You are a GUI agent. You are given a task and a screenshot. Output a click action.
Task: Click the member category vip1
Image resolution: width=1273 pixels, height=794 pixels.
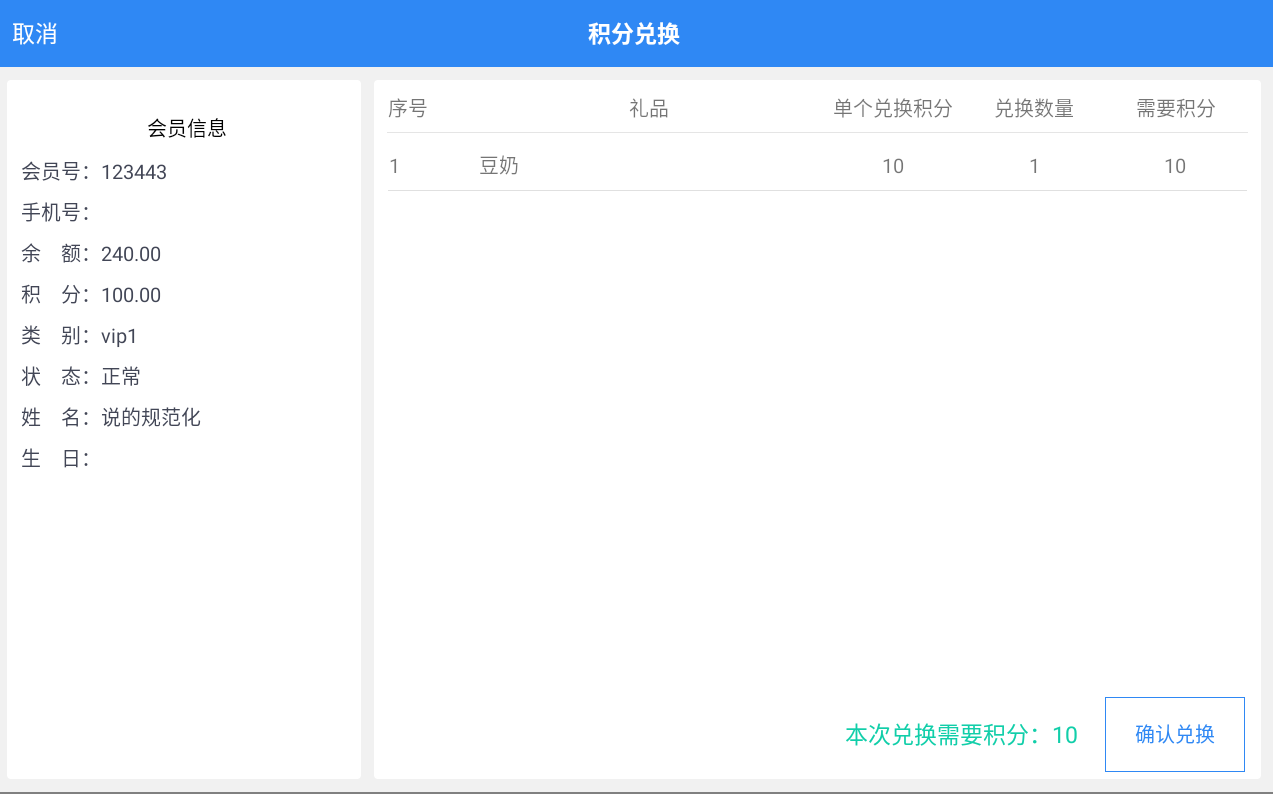(119, 336)
